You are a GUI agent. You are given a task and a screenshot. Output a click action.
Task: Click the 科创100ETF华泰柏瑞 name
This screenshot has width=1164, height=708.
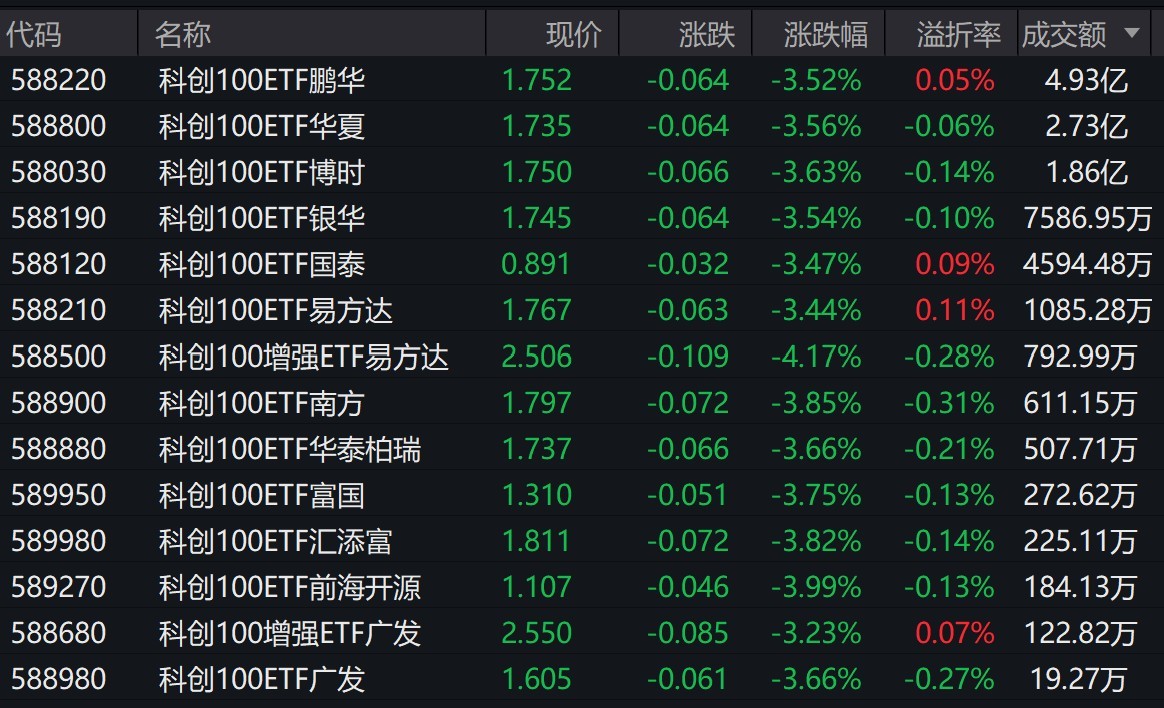tap(290, 449)
